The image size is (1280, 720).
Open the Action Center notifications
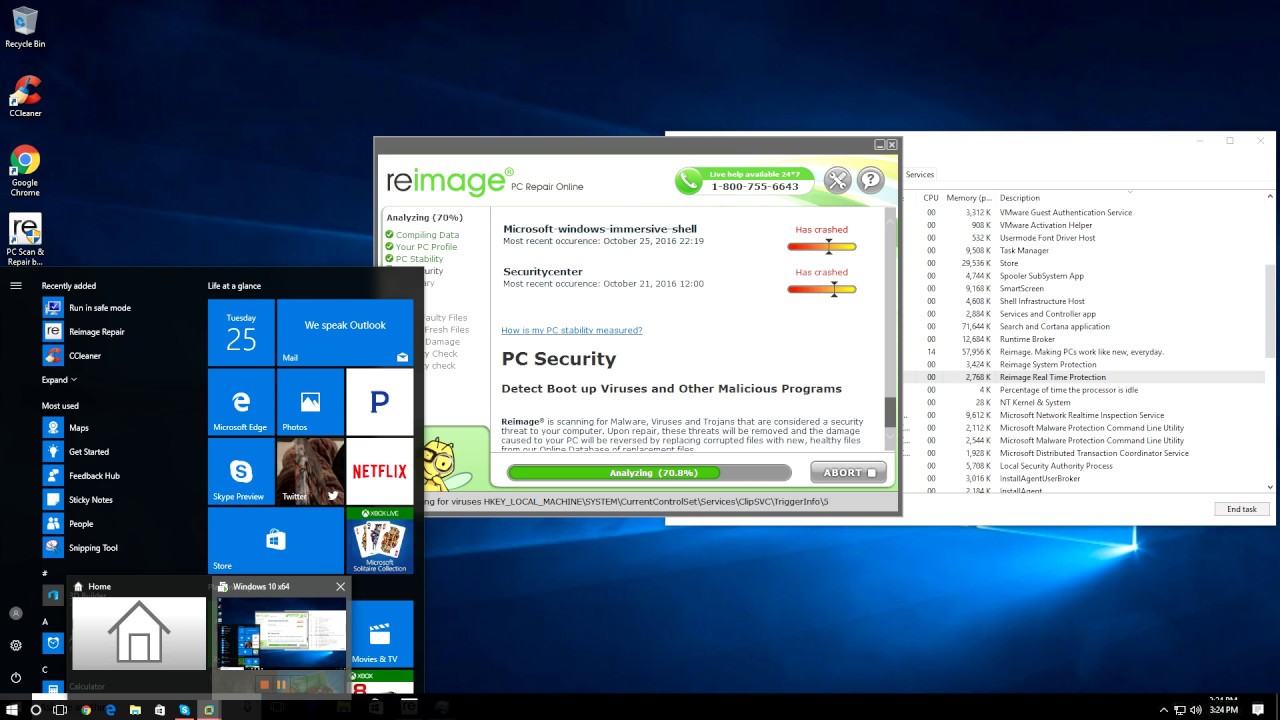[1258, 709]
